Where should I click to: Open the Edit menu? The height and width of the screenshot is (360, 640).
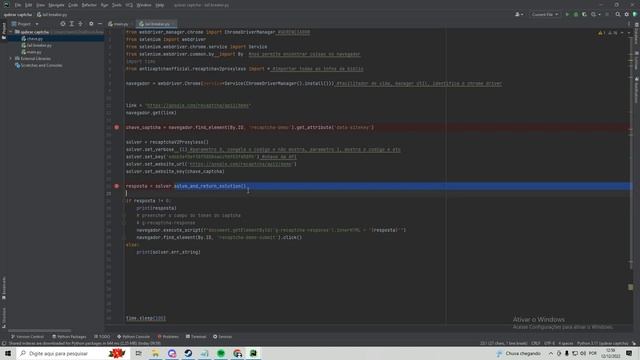pos(29,5)
